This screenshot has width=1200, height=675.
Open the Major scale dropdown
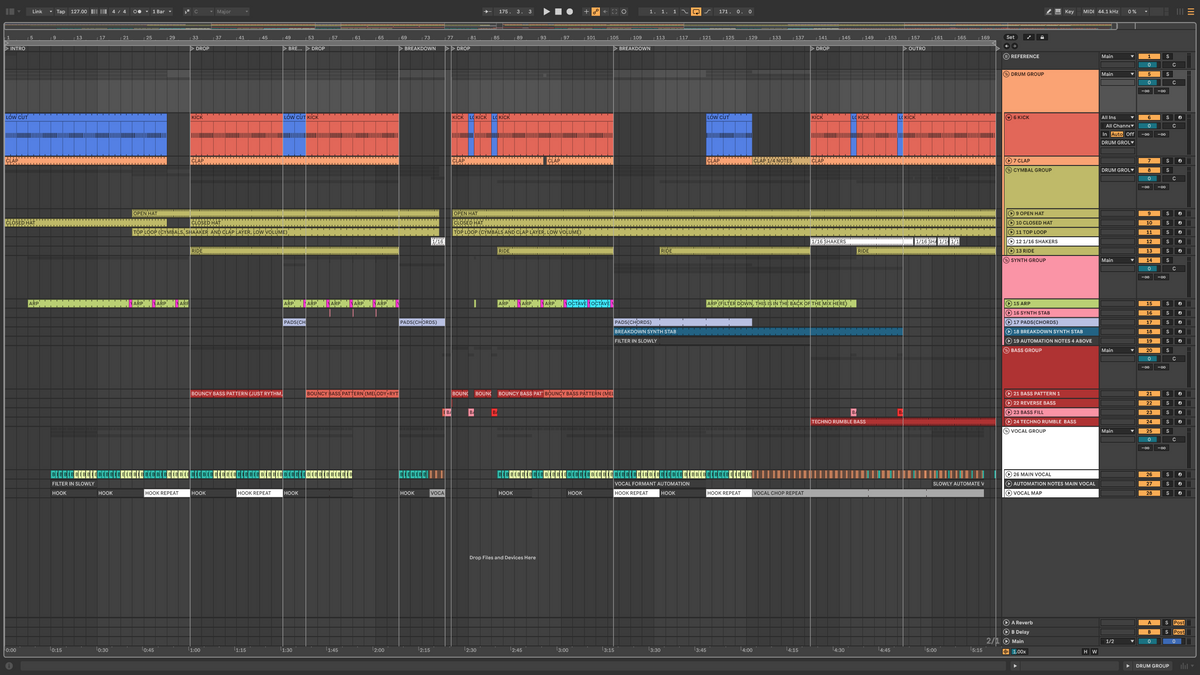pyautogui.click(x=232, y=11)
